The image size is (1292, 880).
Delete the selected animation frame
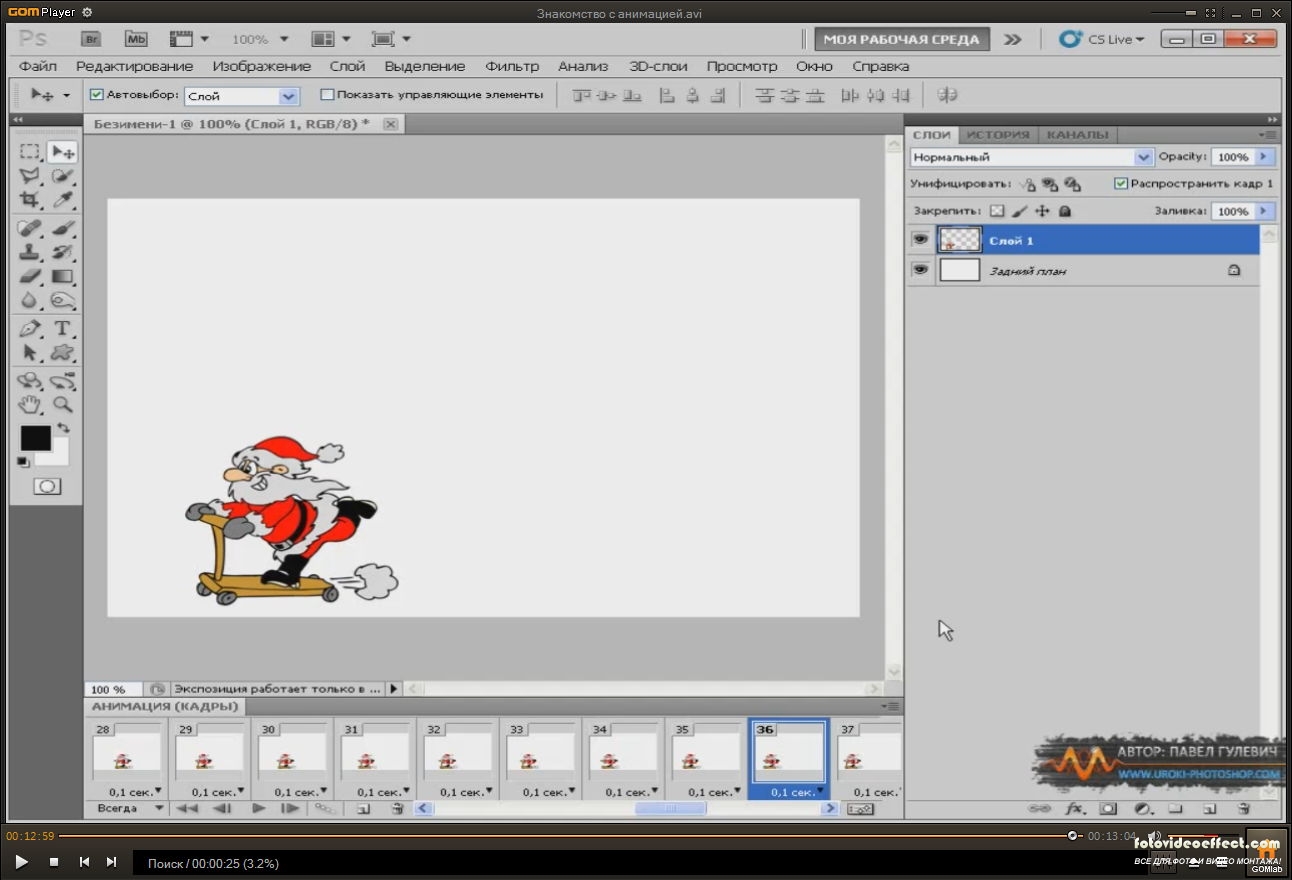(x=397, y=808)
